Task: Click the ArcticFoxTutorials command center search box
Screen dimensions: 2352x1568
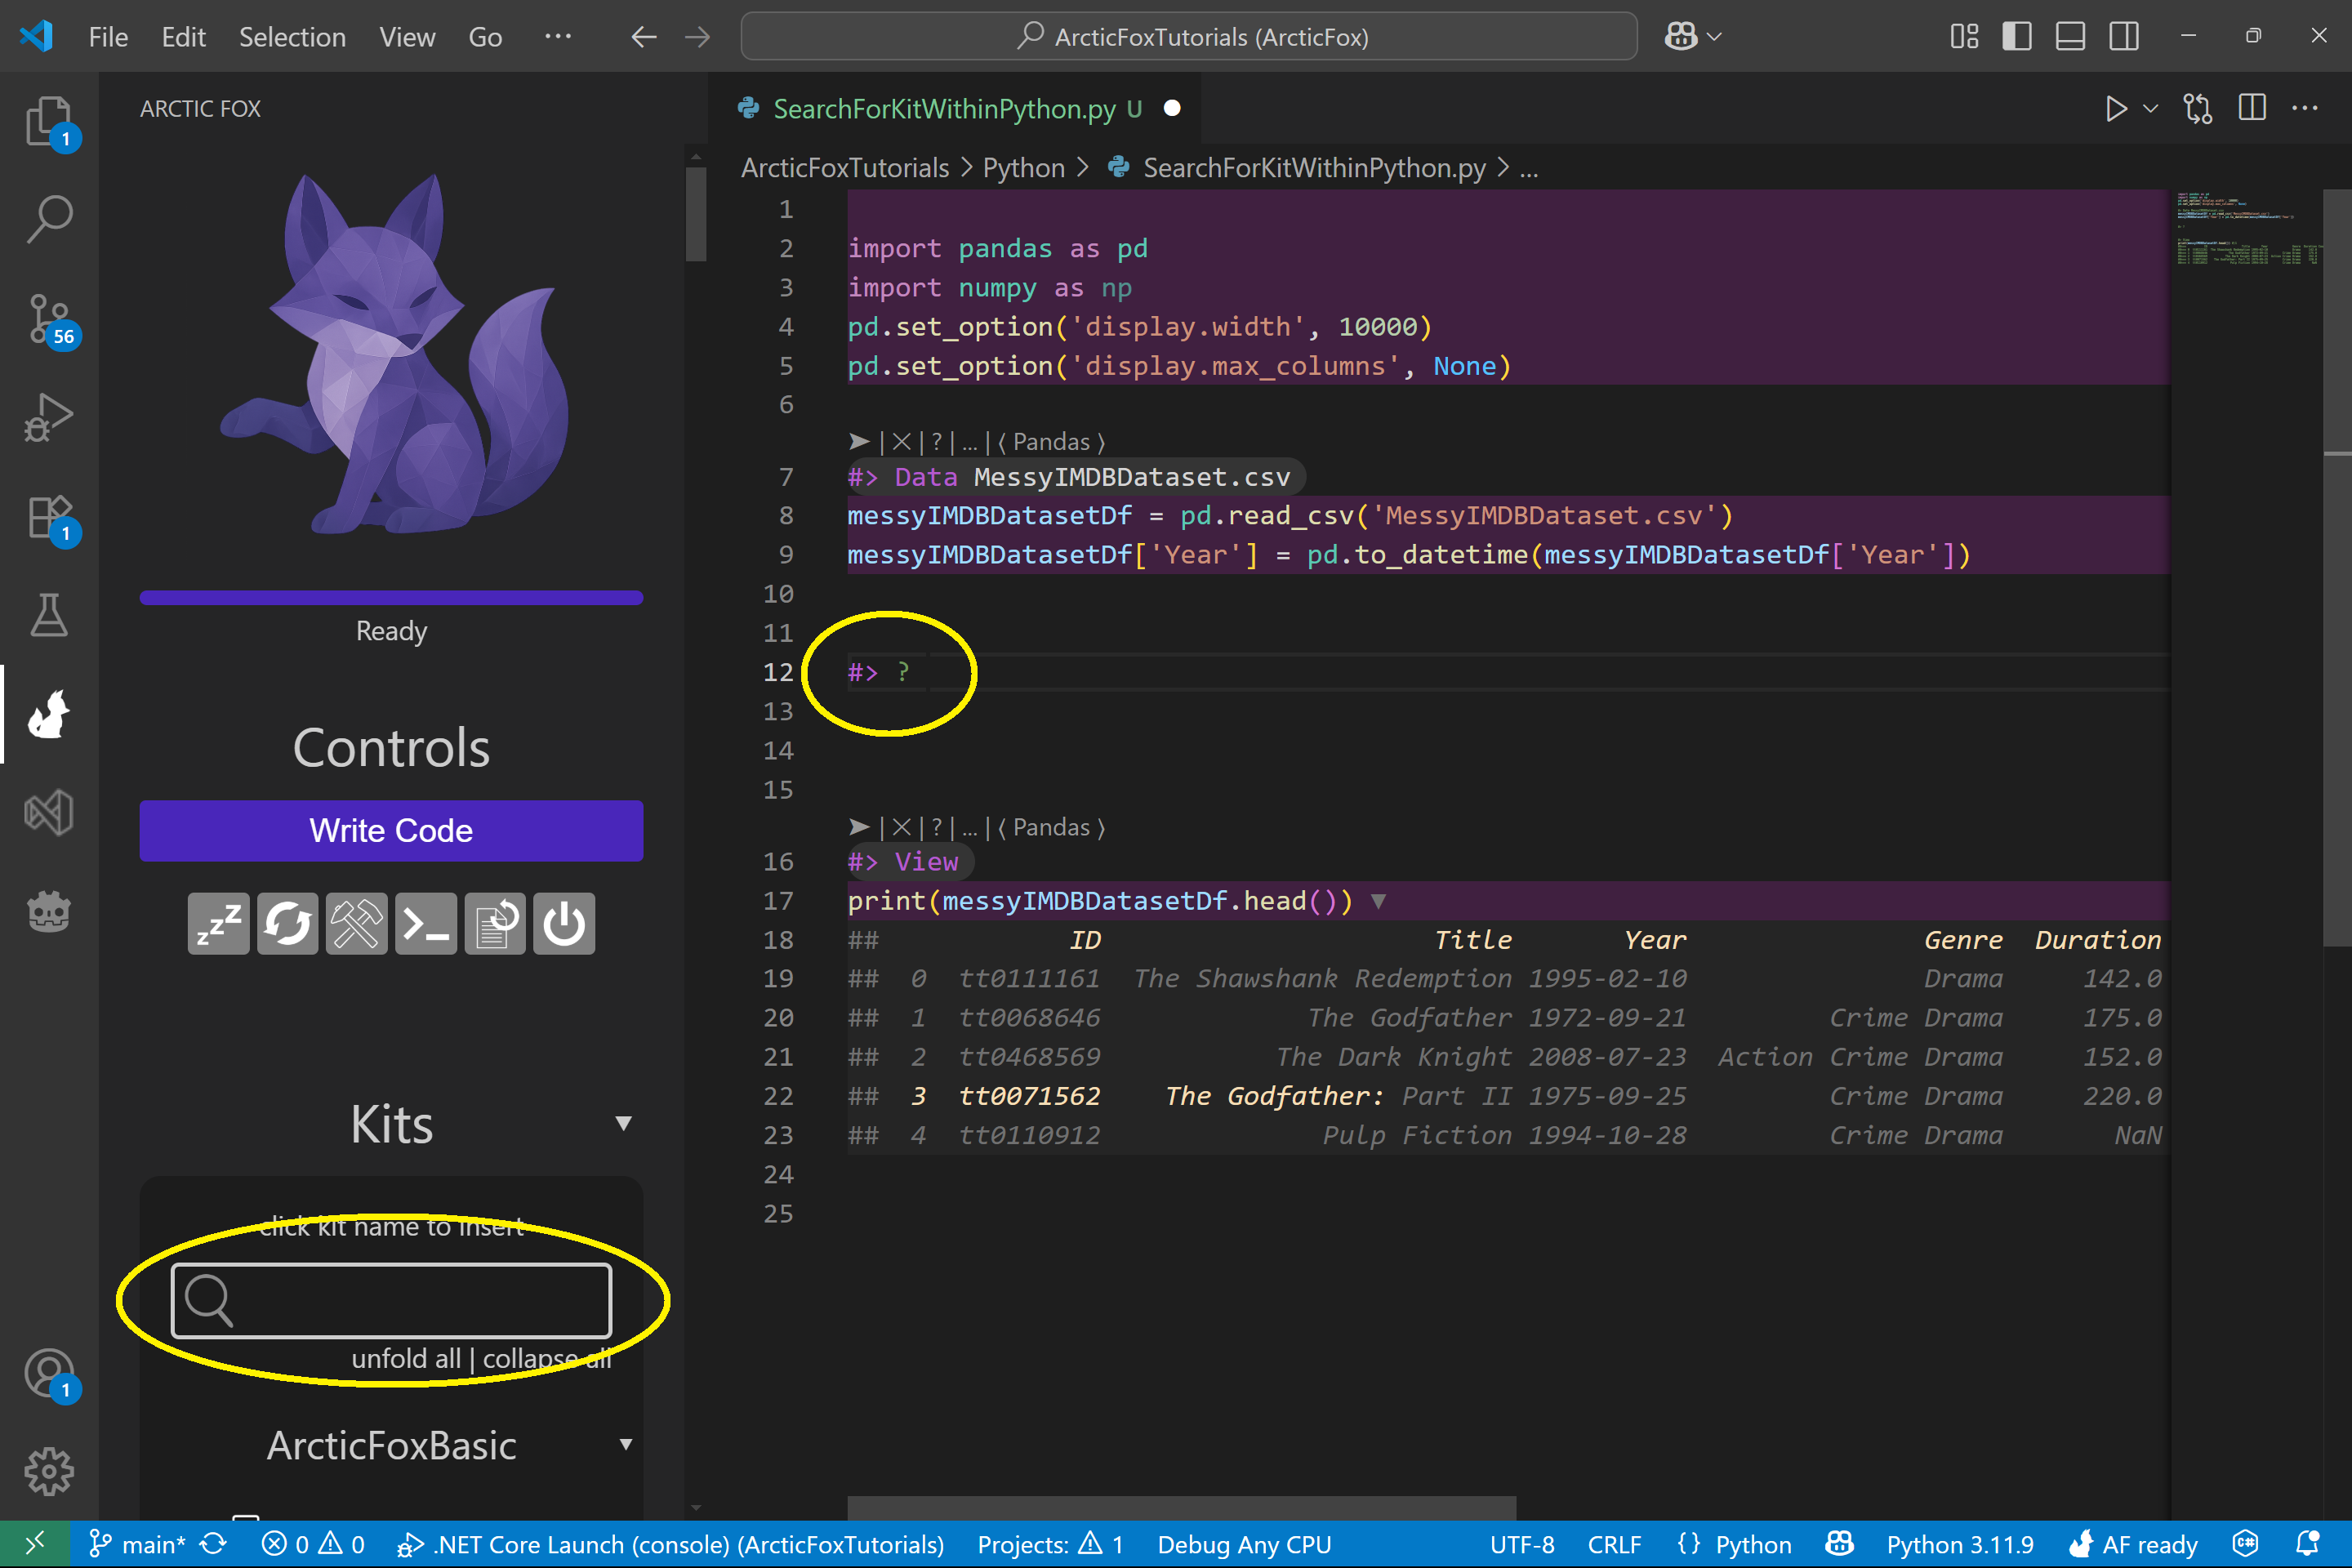Action: click(1189, 36)
